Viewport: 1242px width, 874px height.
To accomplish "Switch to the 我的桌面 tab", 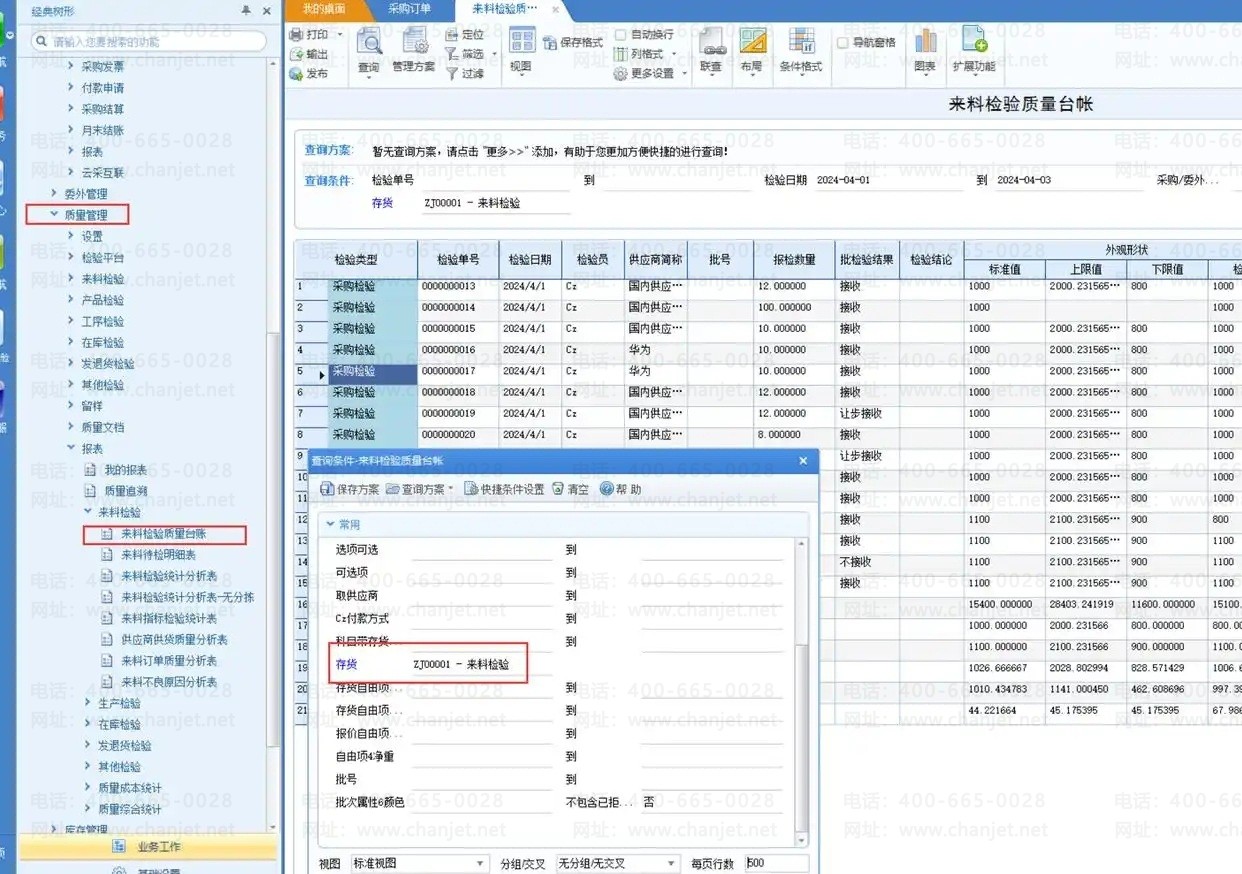I will [x=324, y=9].
